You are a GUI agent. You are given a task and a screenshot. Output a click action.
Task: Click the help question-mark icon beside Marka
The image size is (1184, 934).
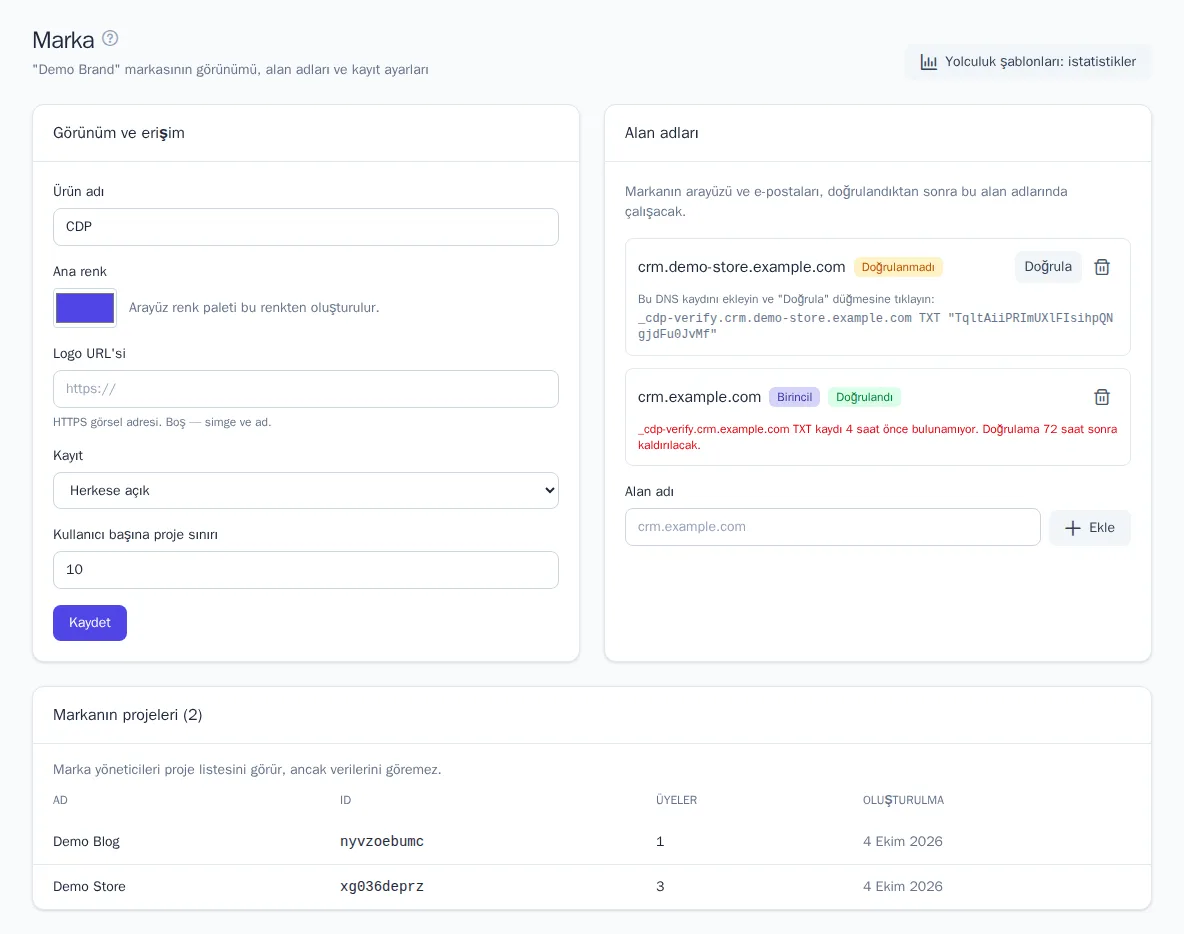[x=110, y=38]
